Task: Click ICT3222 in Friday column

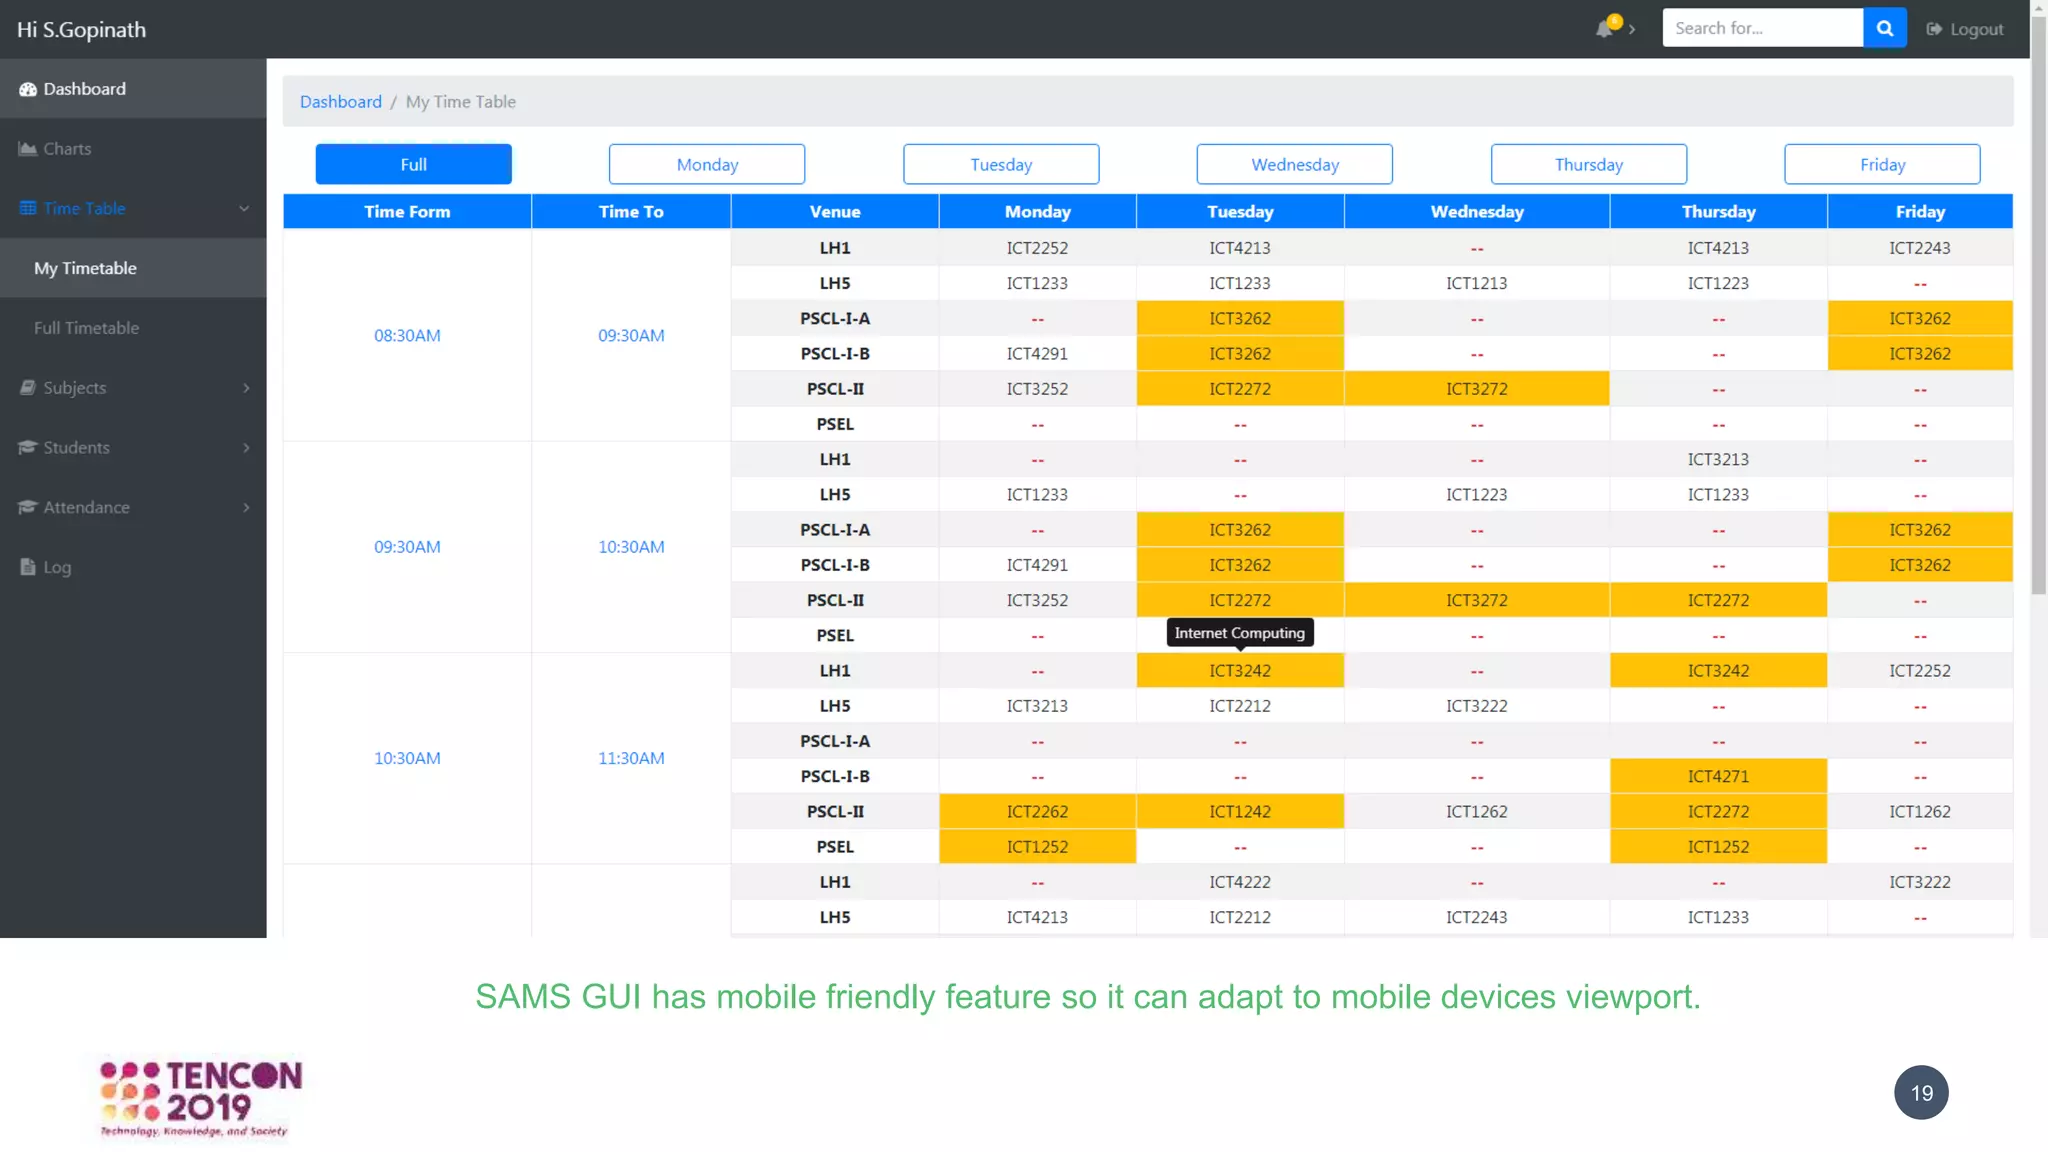Action: (1920, 882)
